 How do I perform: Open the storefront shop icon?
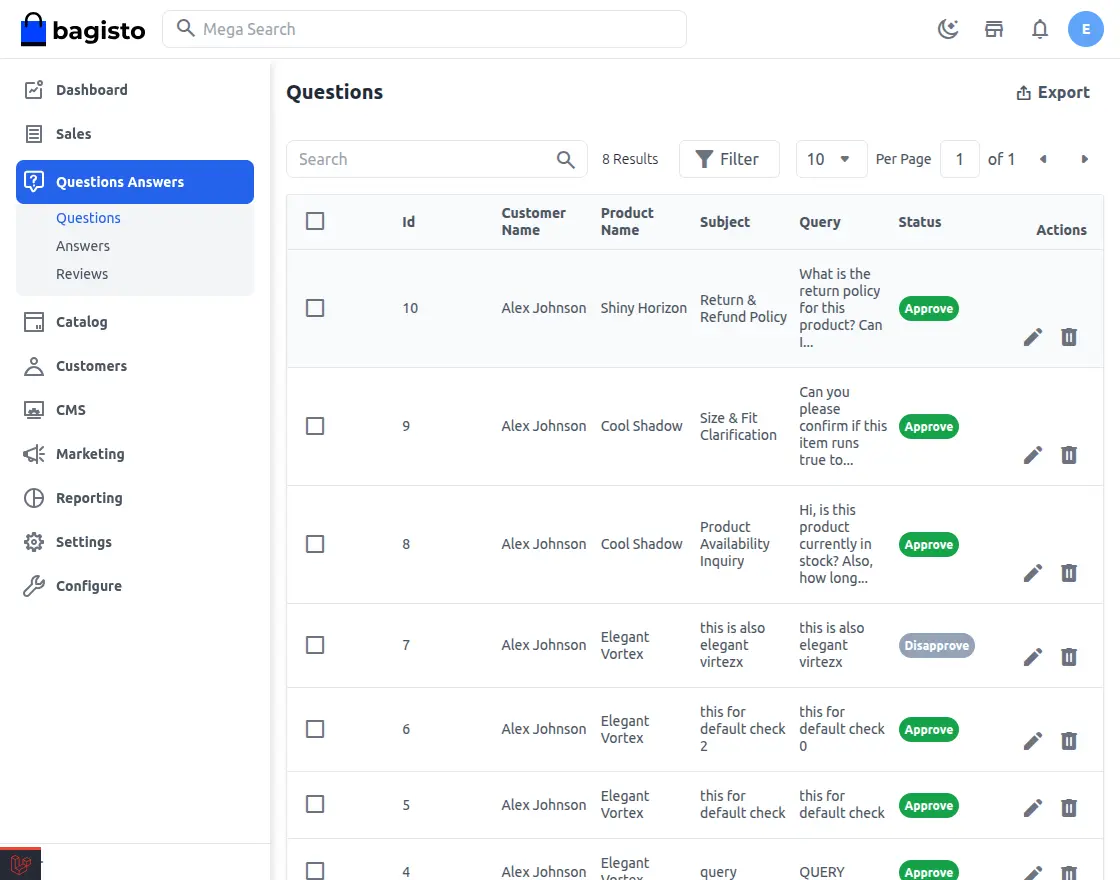(994, 29)
